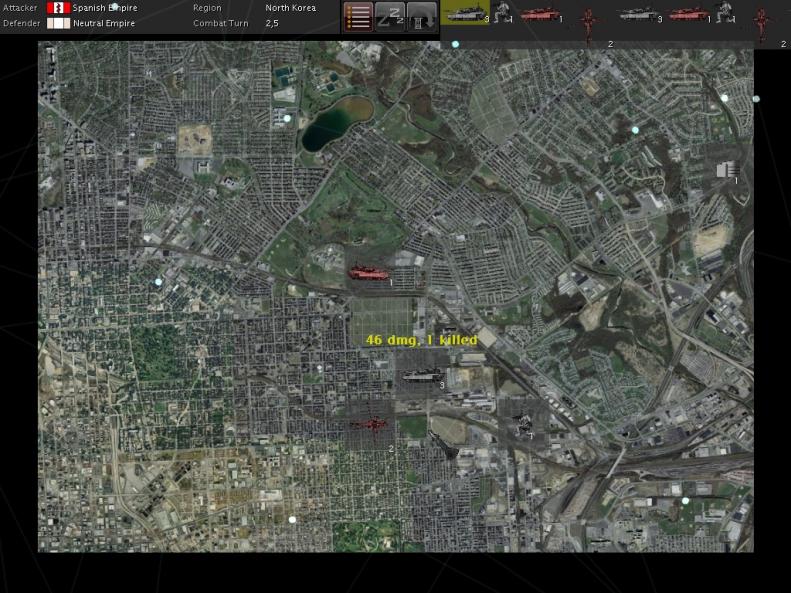This screenshot has height=593, width=791.
Task: Select the second infantry soldier in the queue
Action: coord(725,13)
